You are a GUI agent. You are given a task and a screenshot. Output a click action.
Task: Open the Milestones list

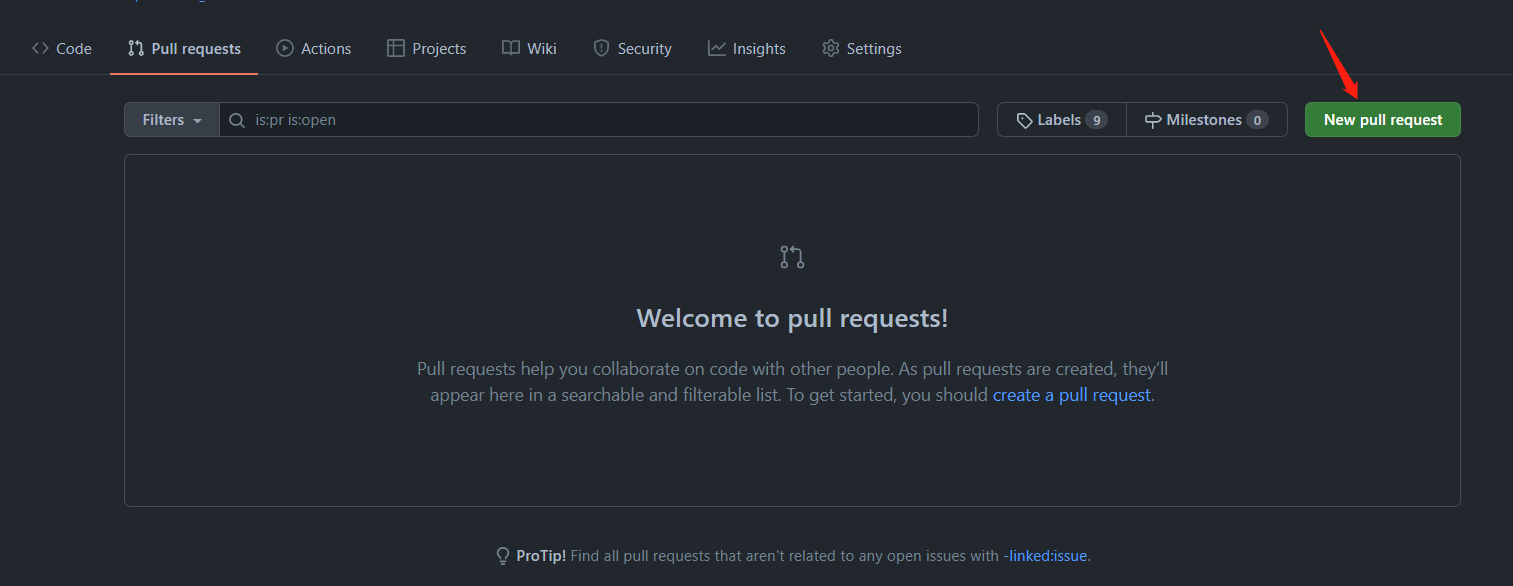tap(1207, 120)
